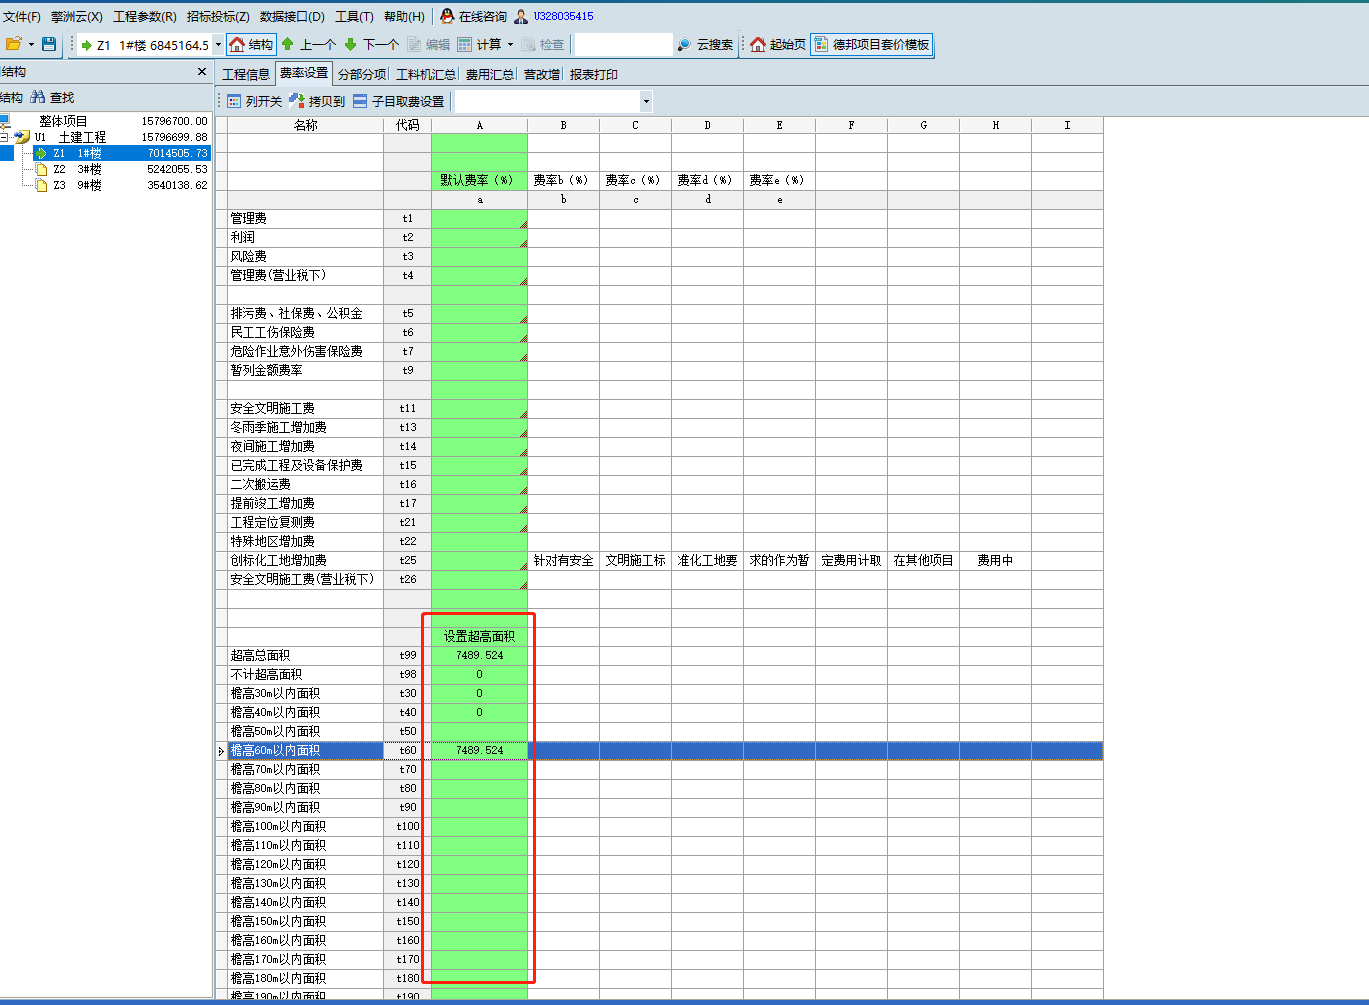Open the 数据接口(D) menu
Viewport: 1369px width, 1005px height.
(x=292, y=16)
